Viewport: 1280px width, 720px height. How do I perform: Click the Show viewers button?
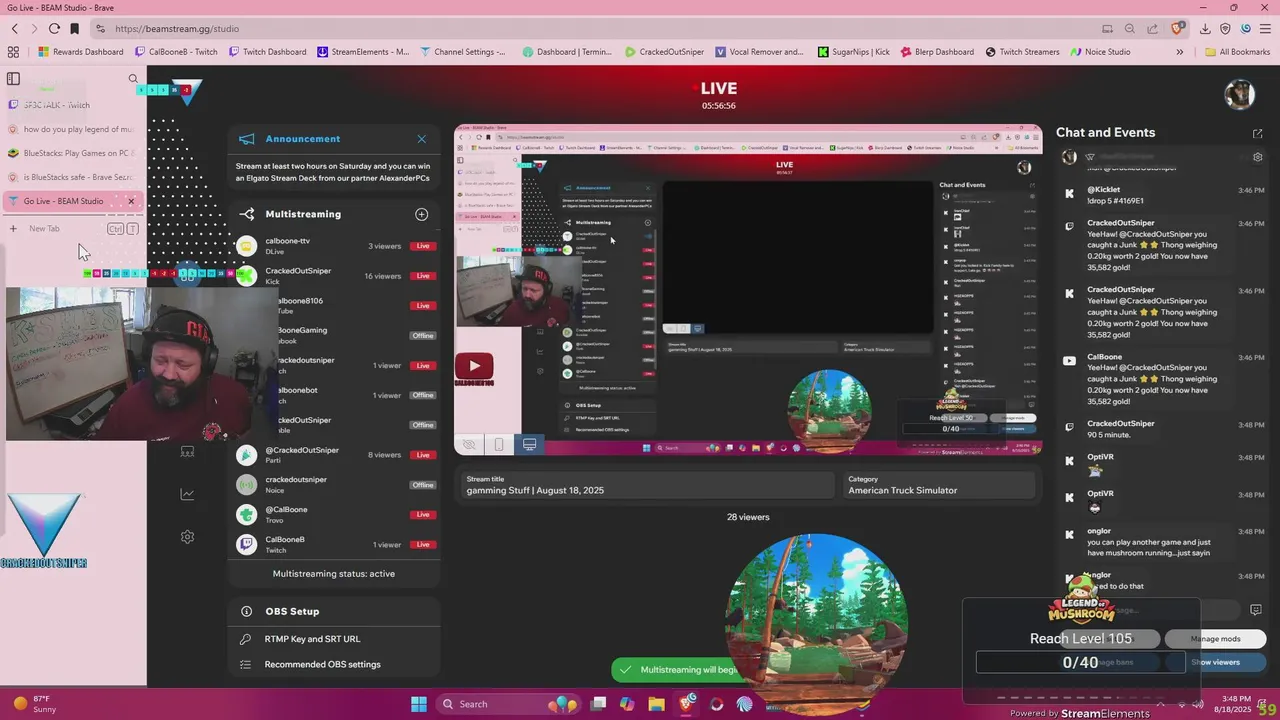point(1215,662)
